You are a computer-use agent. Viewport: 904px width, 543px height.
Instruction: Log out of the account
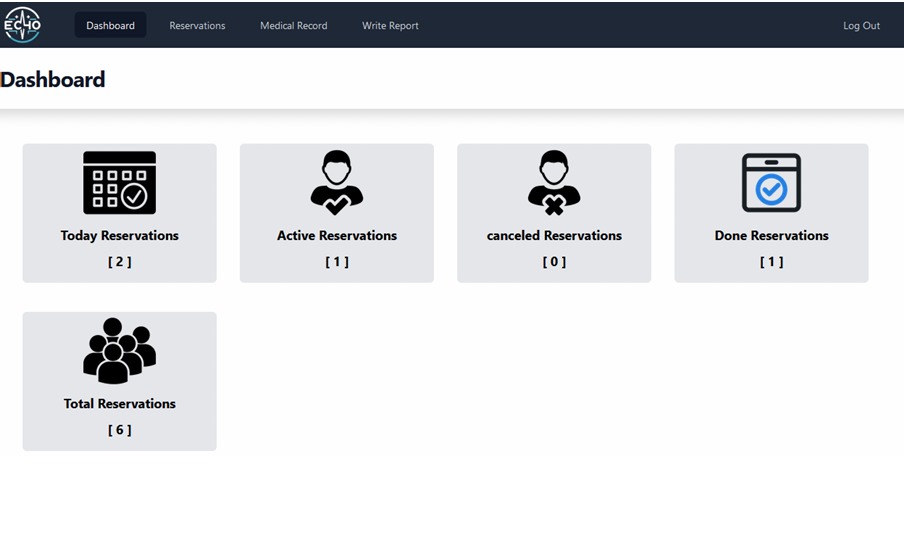[861, 25]
